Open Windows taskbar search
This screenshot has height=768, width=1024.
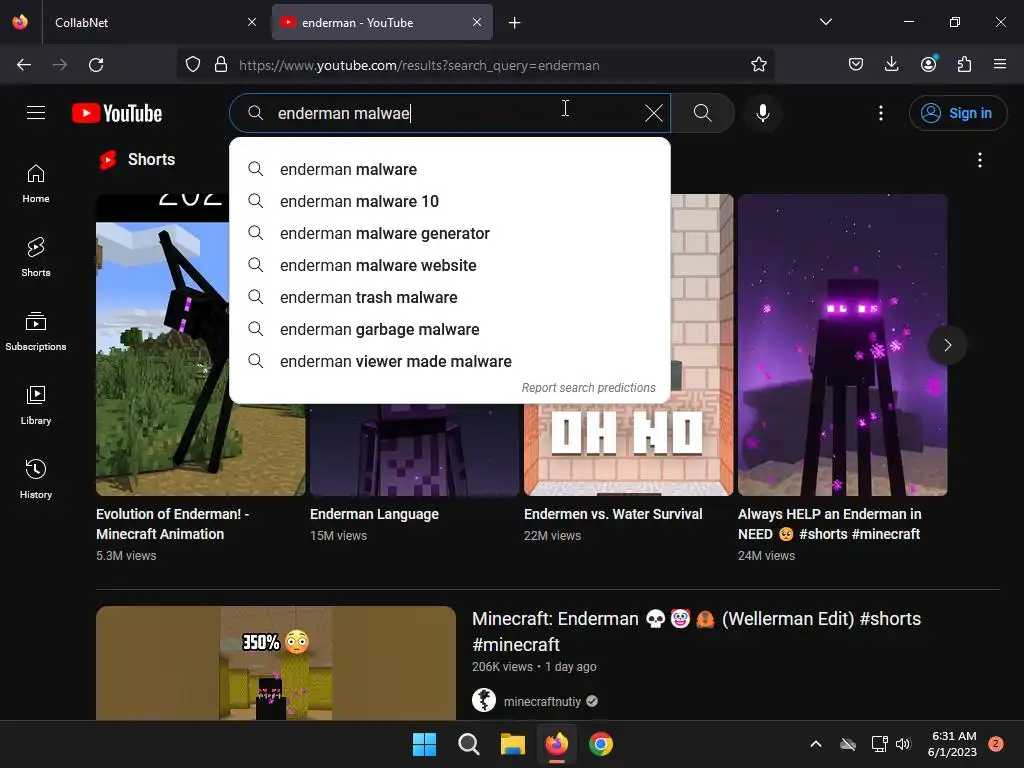pyautogui.click(x=468, y=744)
